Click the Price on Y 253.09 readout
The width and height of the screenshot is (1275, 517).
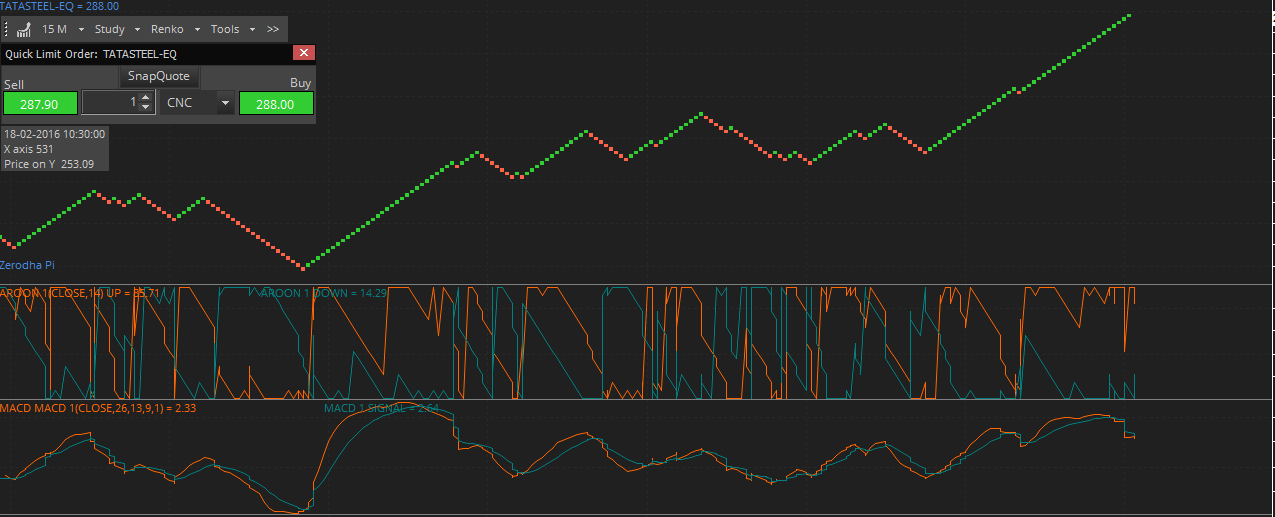pyautogui.click(x=49, y=164)
